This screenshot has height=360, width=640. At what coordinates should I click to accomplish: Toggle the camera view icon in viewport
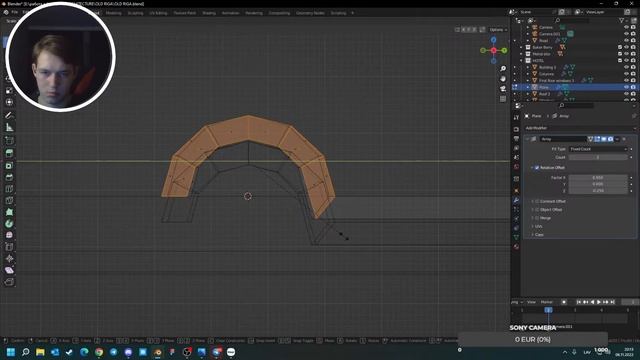coord(503,89)
